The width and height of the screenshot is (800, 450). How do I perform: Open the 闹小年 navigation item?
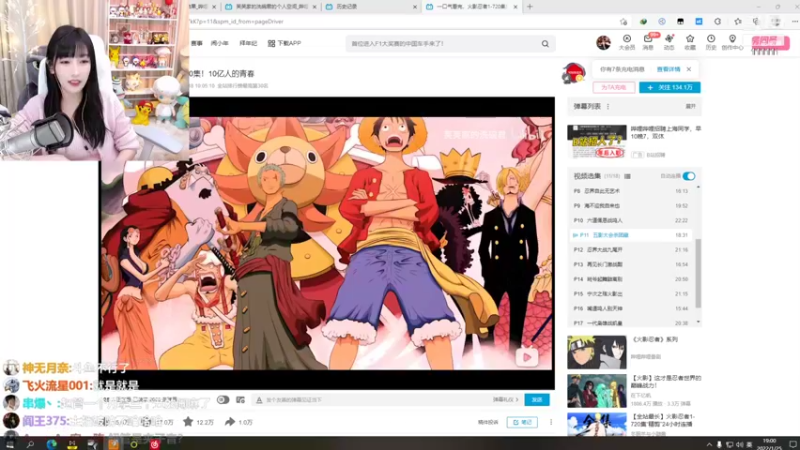click(x=219, y=43)
